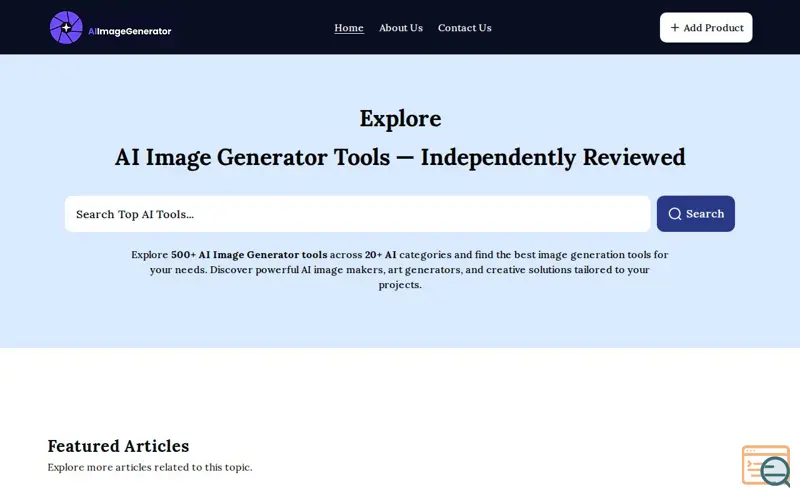Click 'Explore more articles related to this topic.'
The height and width of the screenshot is (500, 800).
coord(150,467)
